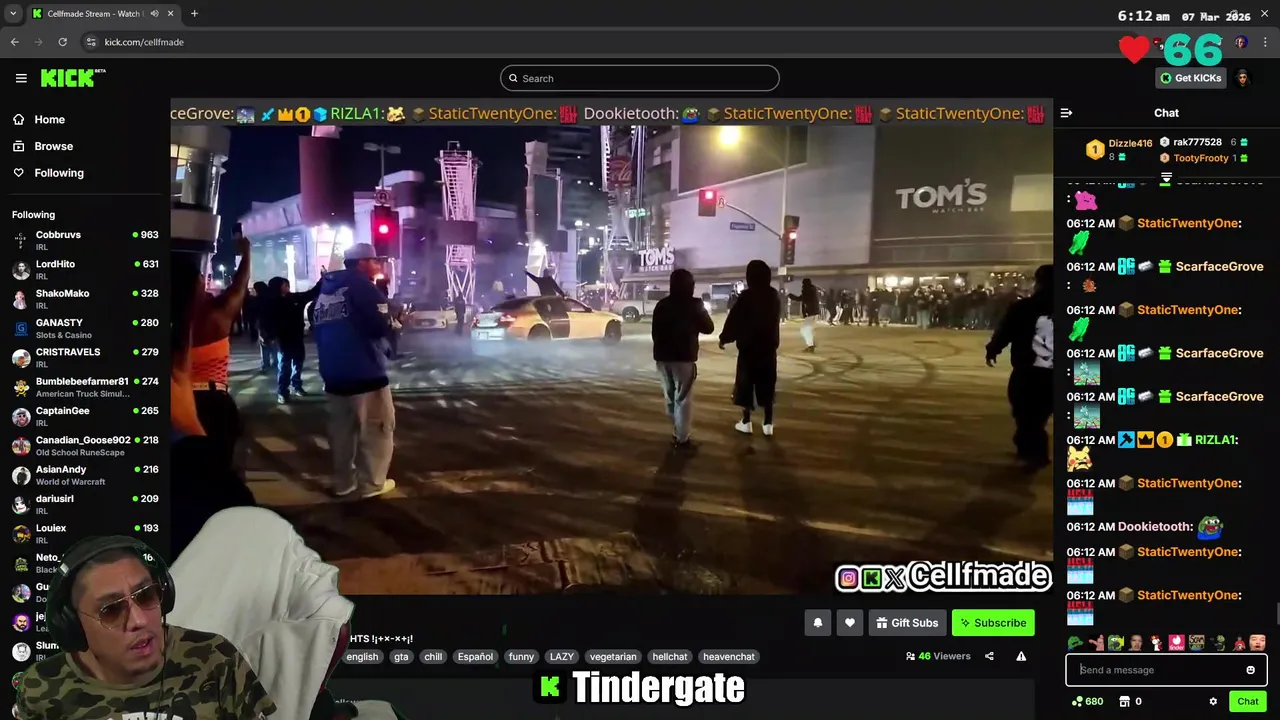Toggle stream notifications bell
This screenshot has height=720, width=1280.
point(817,623)
